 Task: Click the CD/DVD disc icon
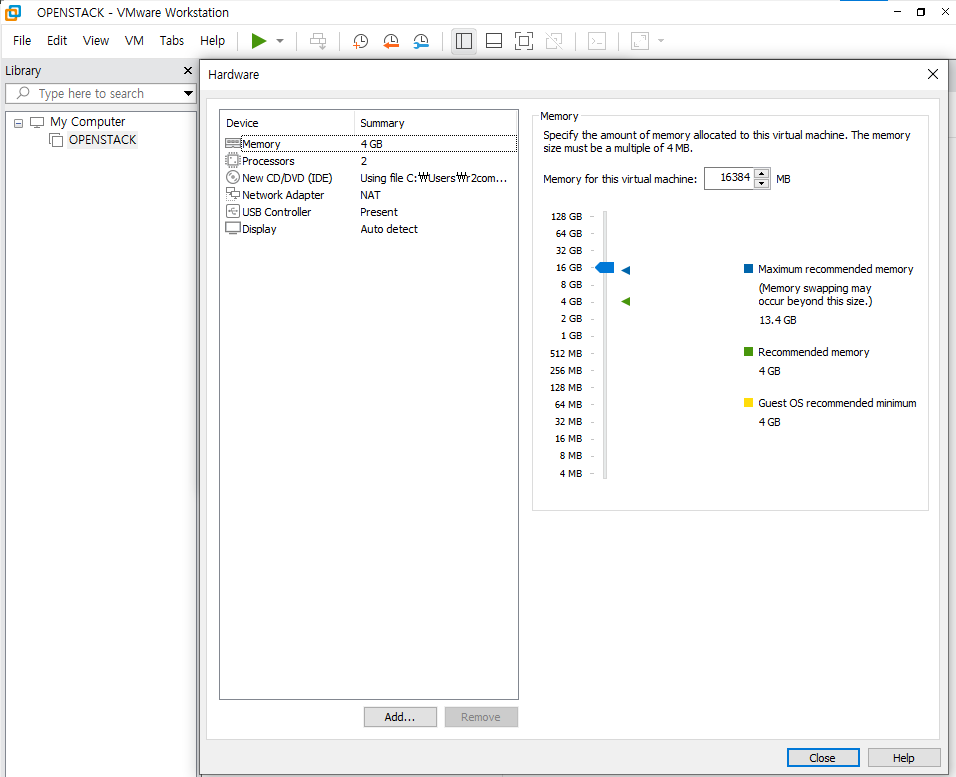pos(232,177)
